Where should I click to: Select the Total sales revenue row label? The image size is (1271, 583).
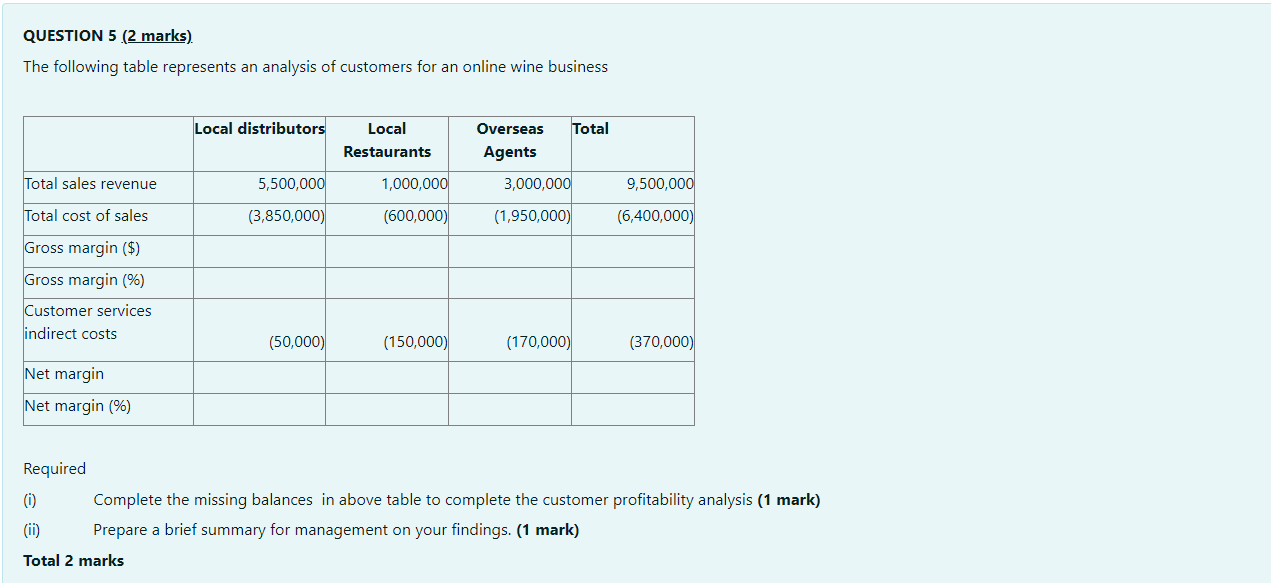click(90, 184)
